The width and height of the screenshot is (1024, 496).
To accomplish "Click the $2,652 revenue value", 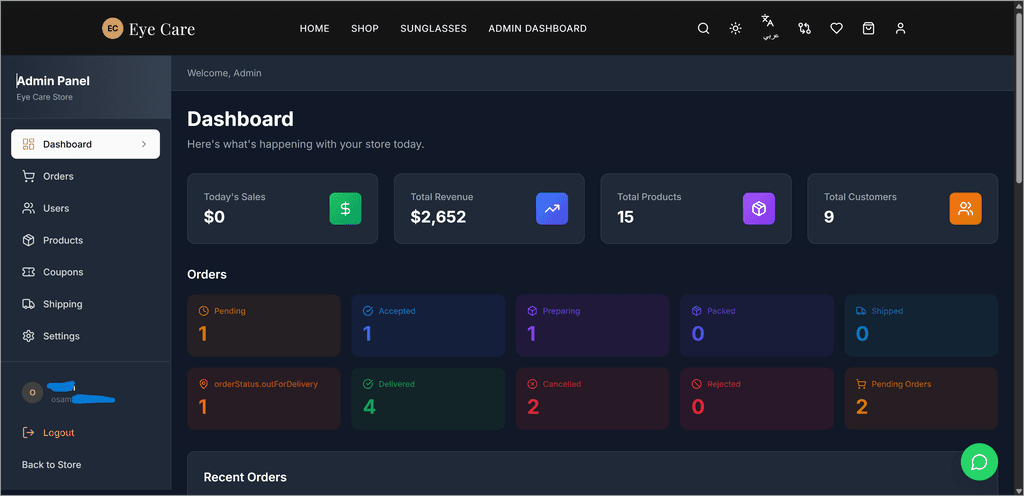I will click(438, 217).
